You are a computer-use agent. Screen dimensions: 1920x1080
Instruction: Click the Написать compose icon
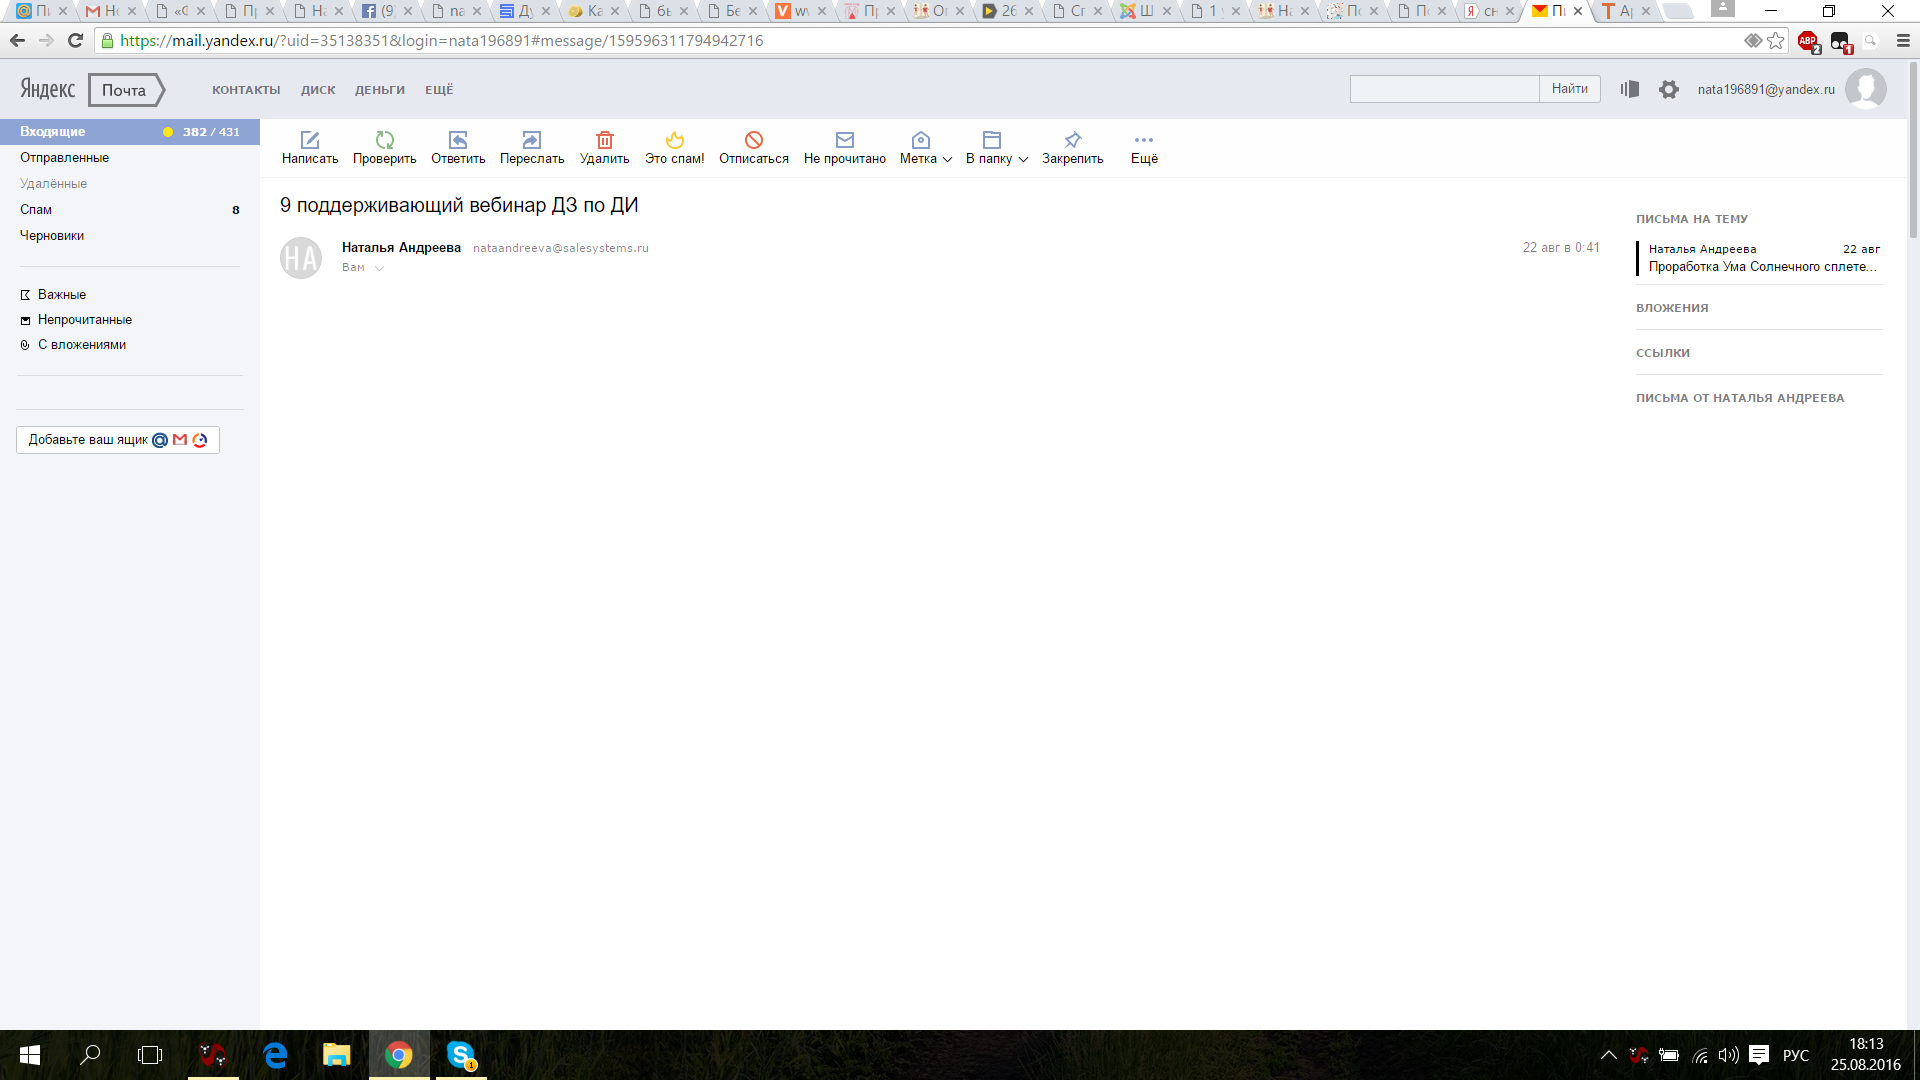(310, 140)
